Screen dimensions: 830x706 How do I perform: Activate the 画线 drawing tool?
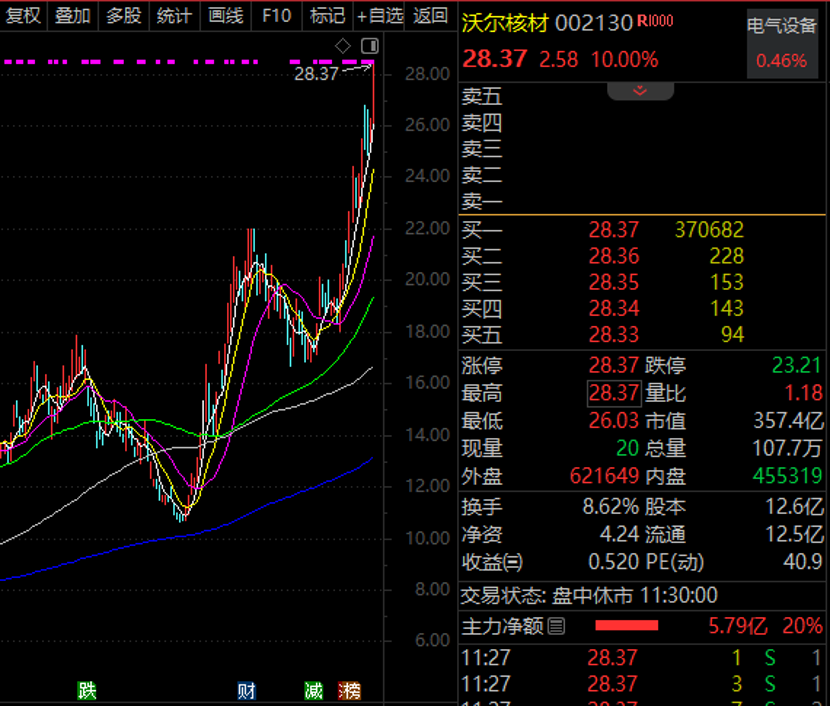[x=226, y=15]
